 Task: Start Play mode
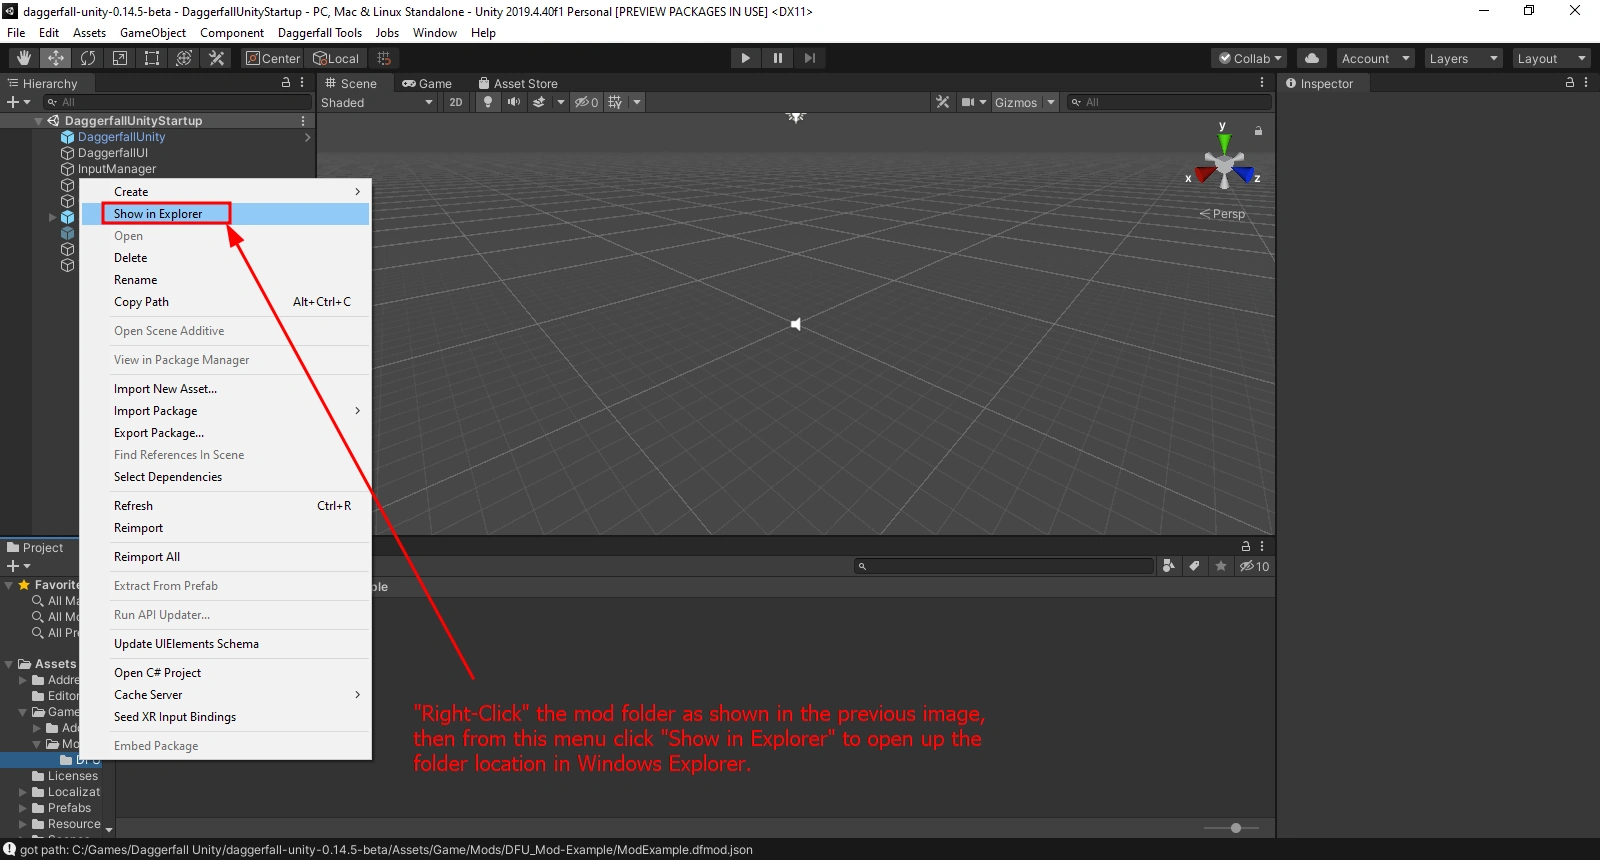tap(745, 58)
